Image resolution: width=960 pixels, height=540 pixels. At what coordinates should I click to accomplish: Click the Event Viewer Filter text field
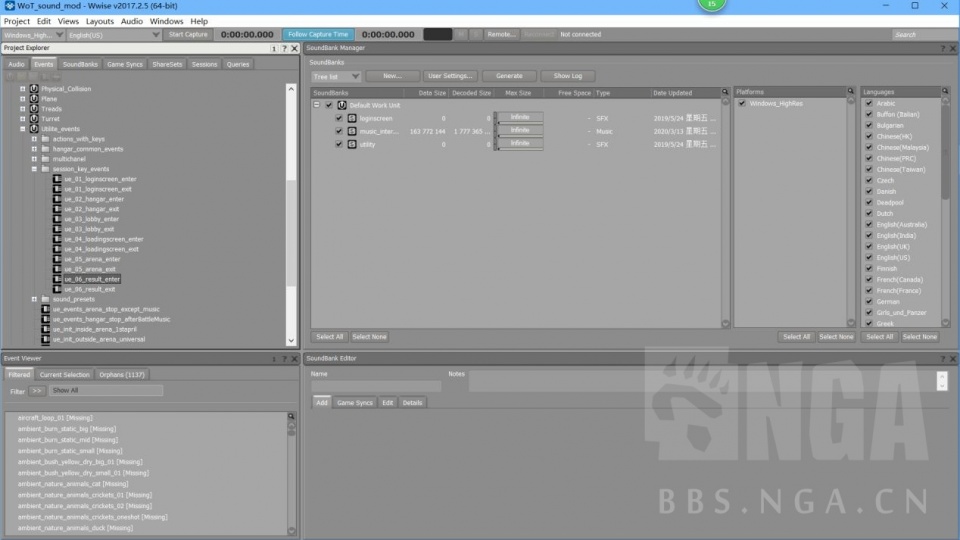(x=106, y=391)
